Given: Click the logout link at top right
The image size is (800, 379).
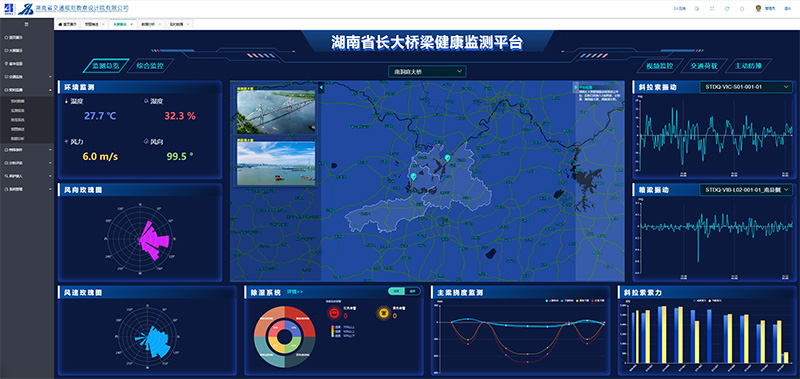Looking at the screenshot, I should click(787, 9).
